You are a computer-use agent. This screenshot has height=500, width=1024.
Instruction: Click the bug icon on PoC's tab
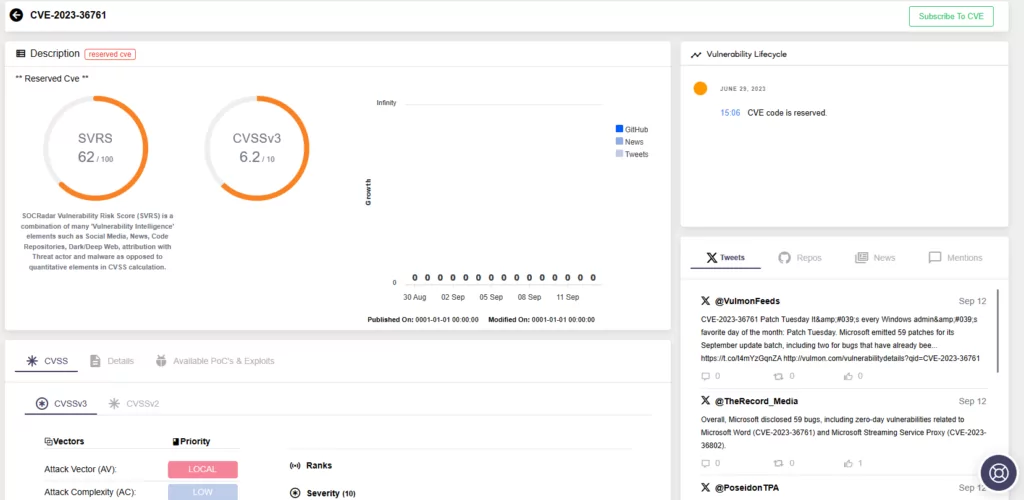click(x=161, y=361)
